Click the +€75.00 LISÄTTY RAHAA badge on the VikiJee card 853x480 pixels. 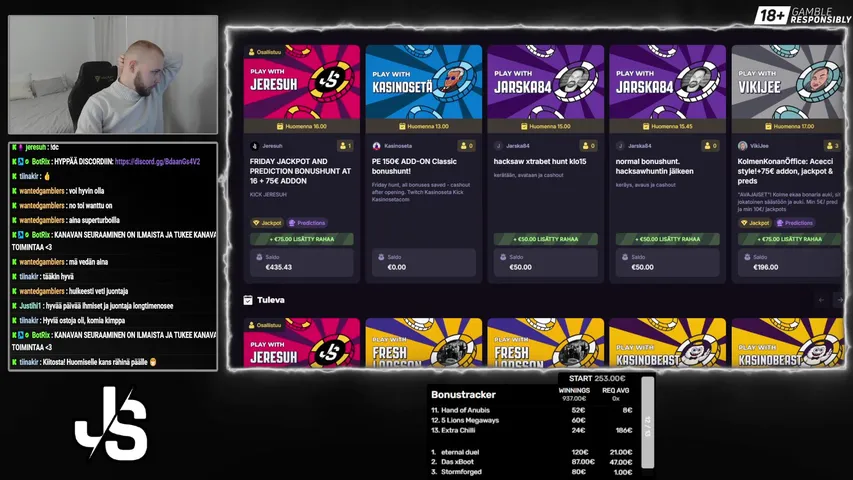pyautogui.click(x=789, y=239)
